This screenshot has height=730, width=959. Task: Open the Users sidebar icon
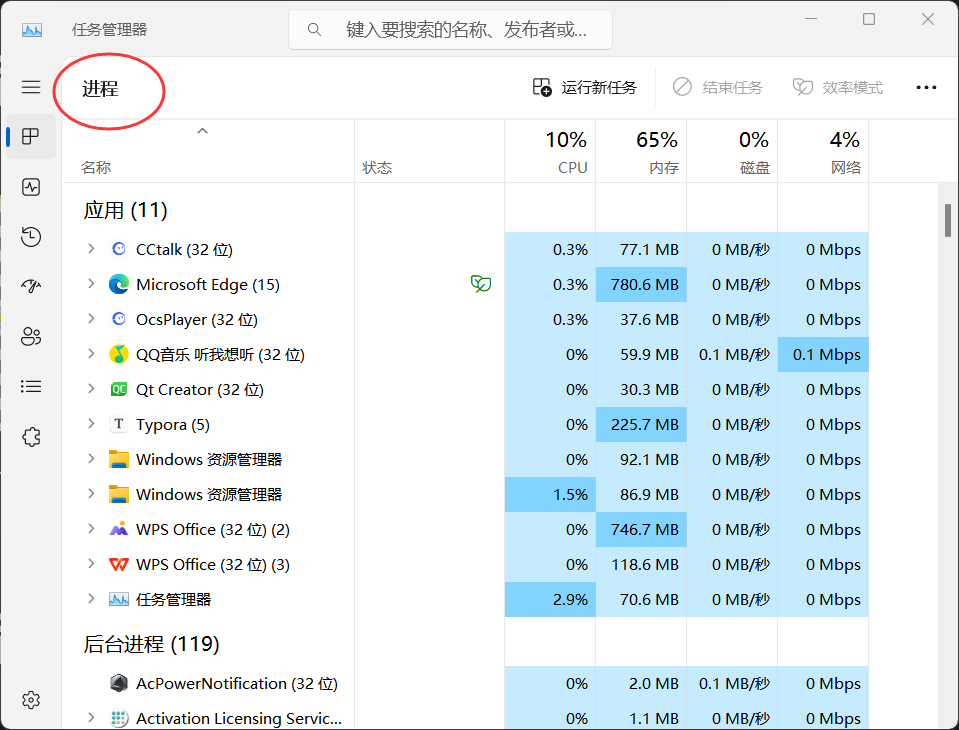click(31, 336)
